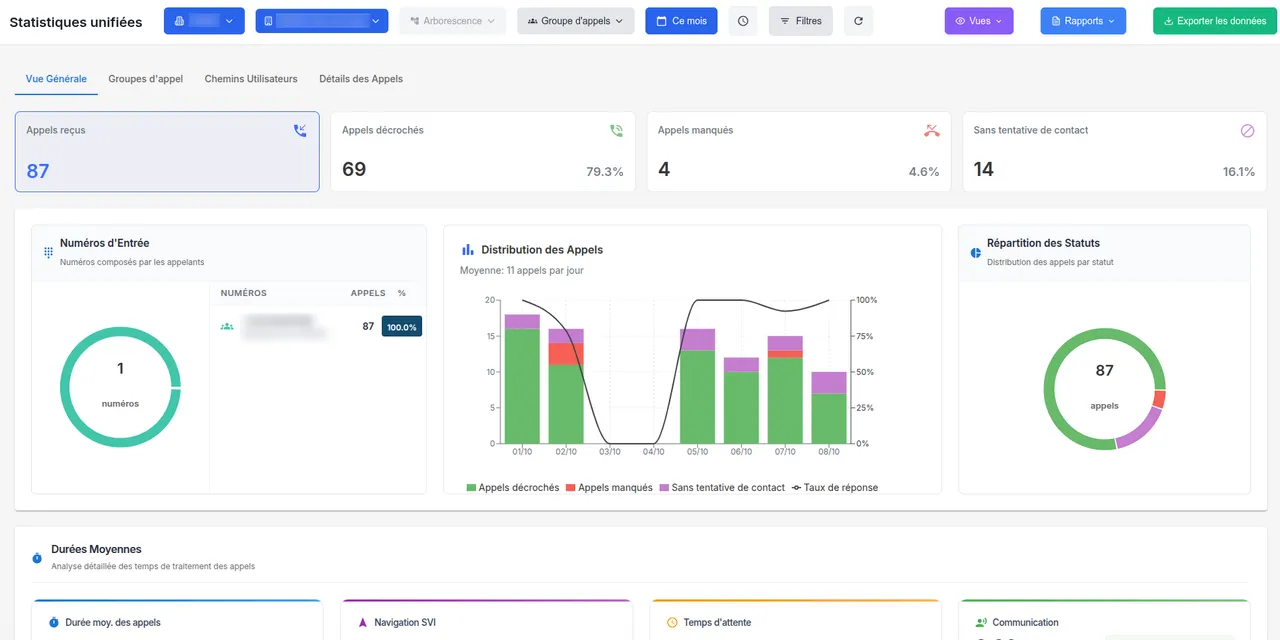
Task: Toggle the Appels décrochés legend entry
Action: (513, 488)
